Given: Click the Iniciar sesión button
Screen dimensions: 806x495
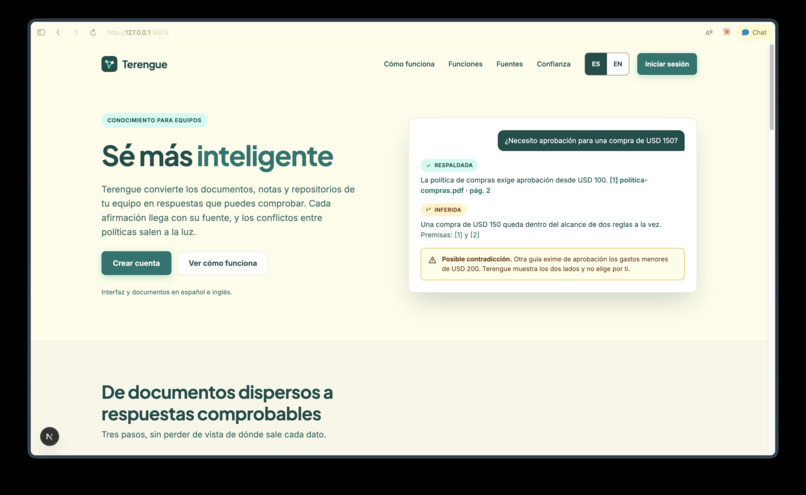Looking at the screenshot, I should point(667,64).
